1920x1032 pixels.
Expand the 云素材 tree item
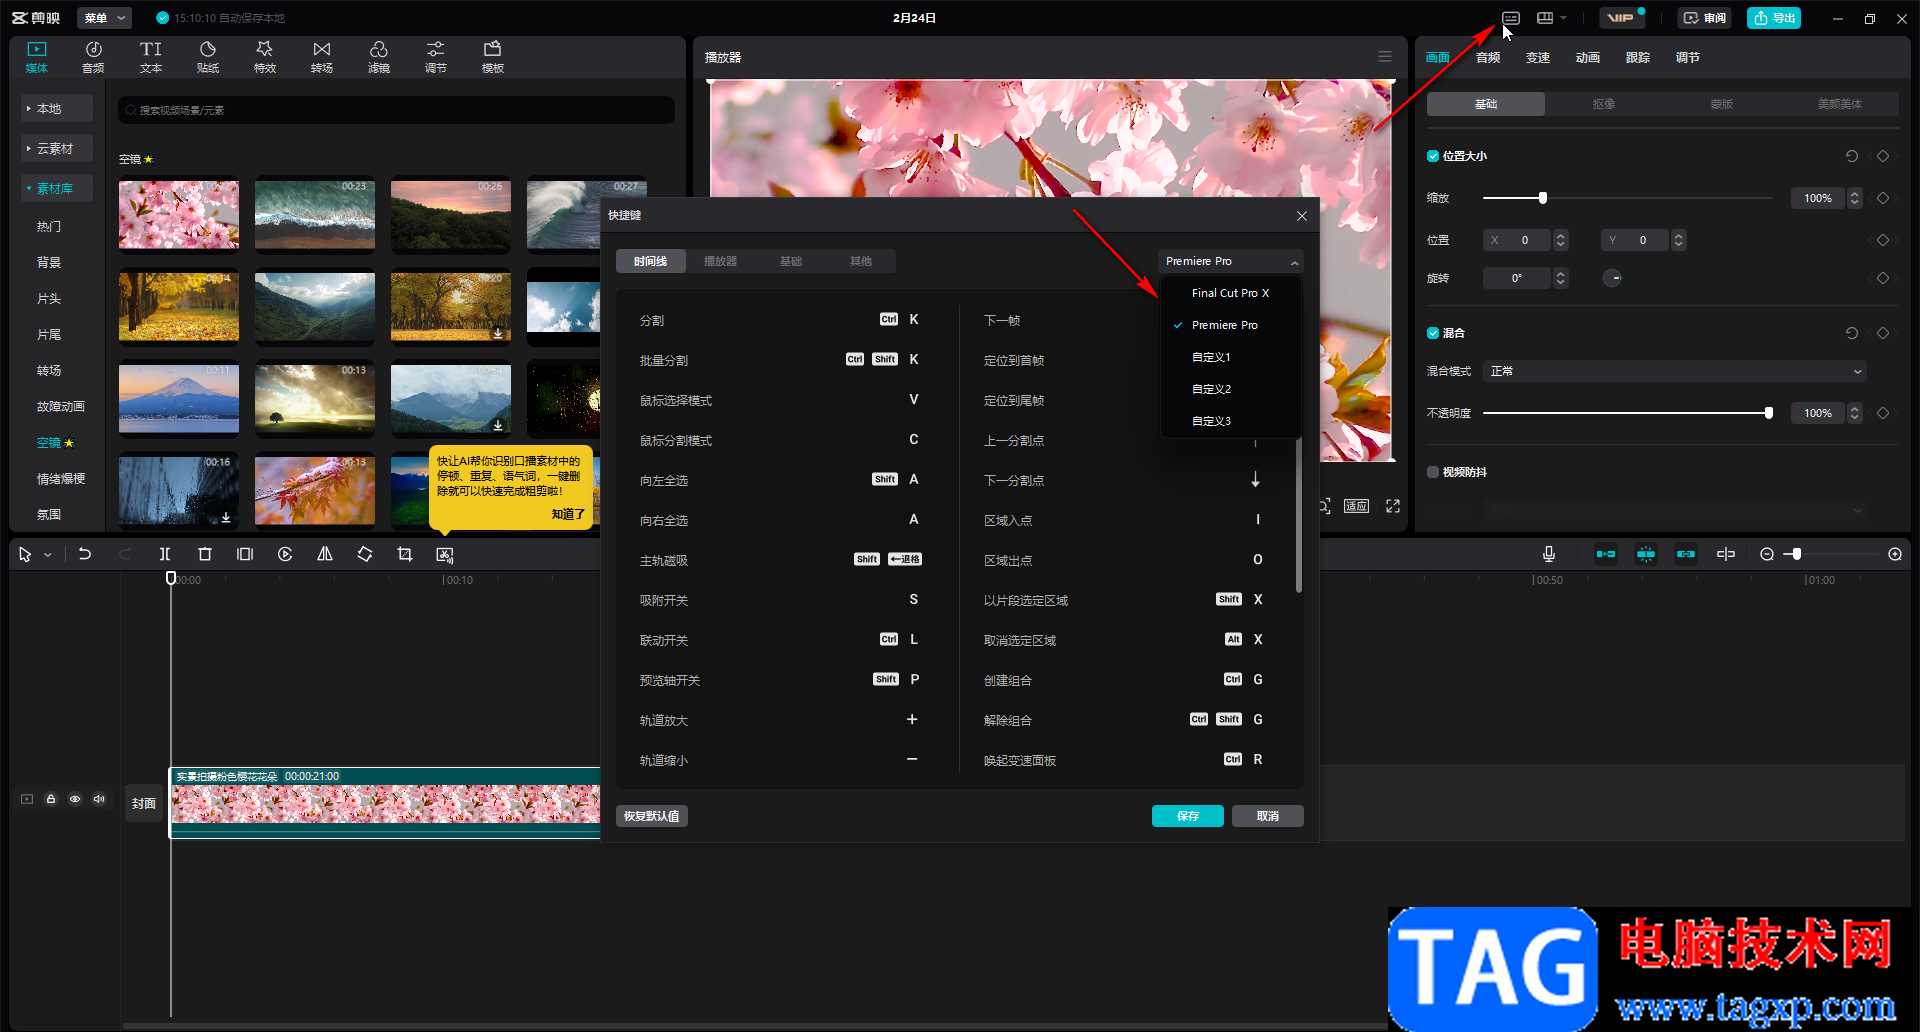(x=57, y=148)
